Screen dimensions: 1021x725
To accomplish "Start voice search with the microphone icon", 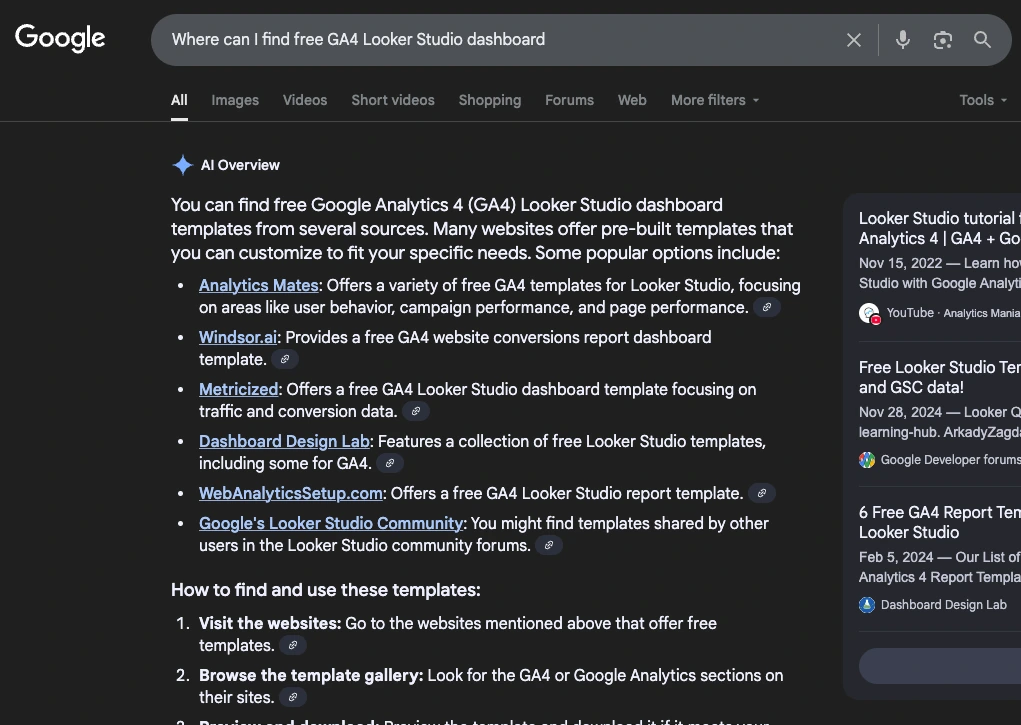I will [x=902, y=40].
